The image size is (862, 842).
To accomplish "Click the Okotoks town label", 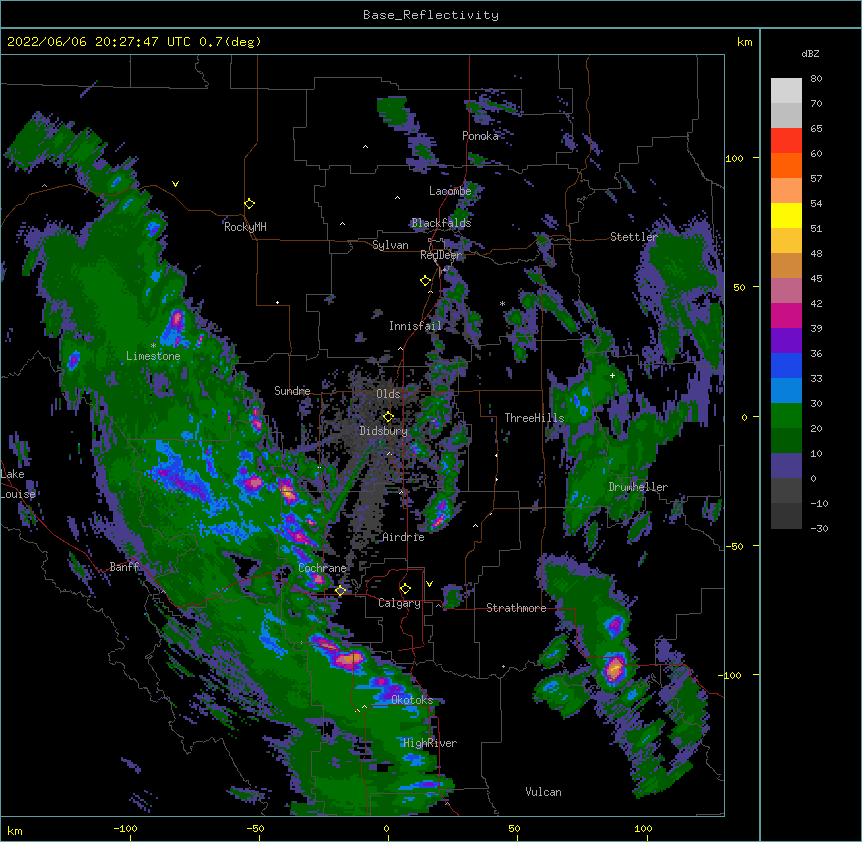I will 412,700.
